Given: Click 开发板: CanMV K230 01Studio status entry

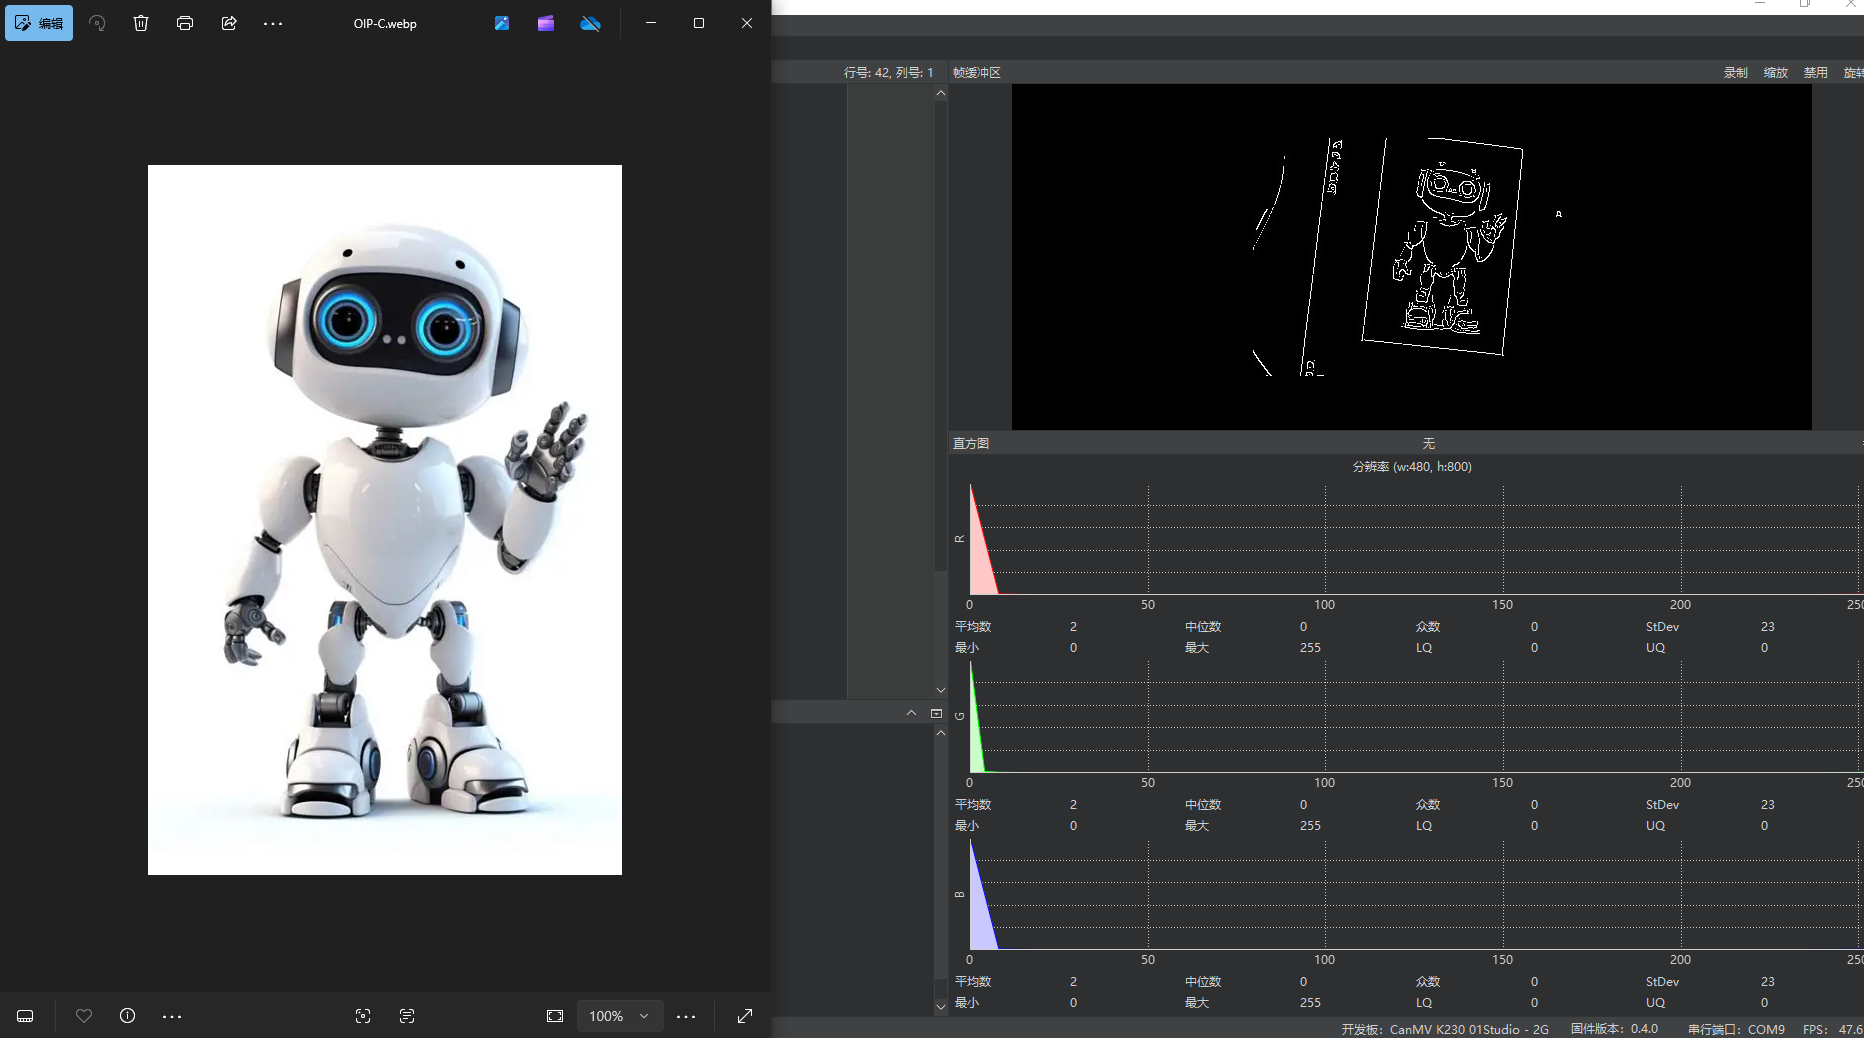Looking at the screenshot, I should coord(1445,1029).
